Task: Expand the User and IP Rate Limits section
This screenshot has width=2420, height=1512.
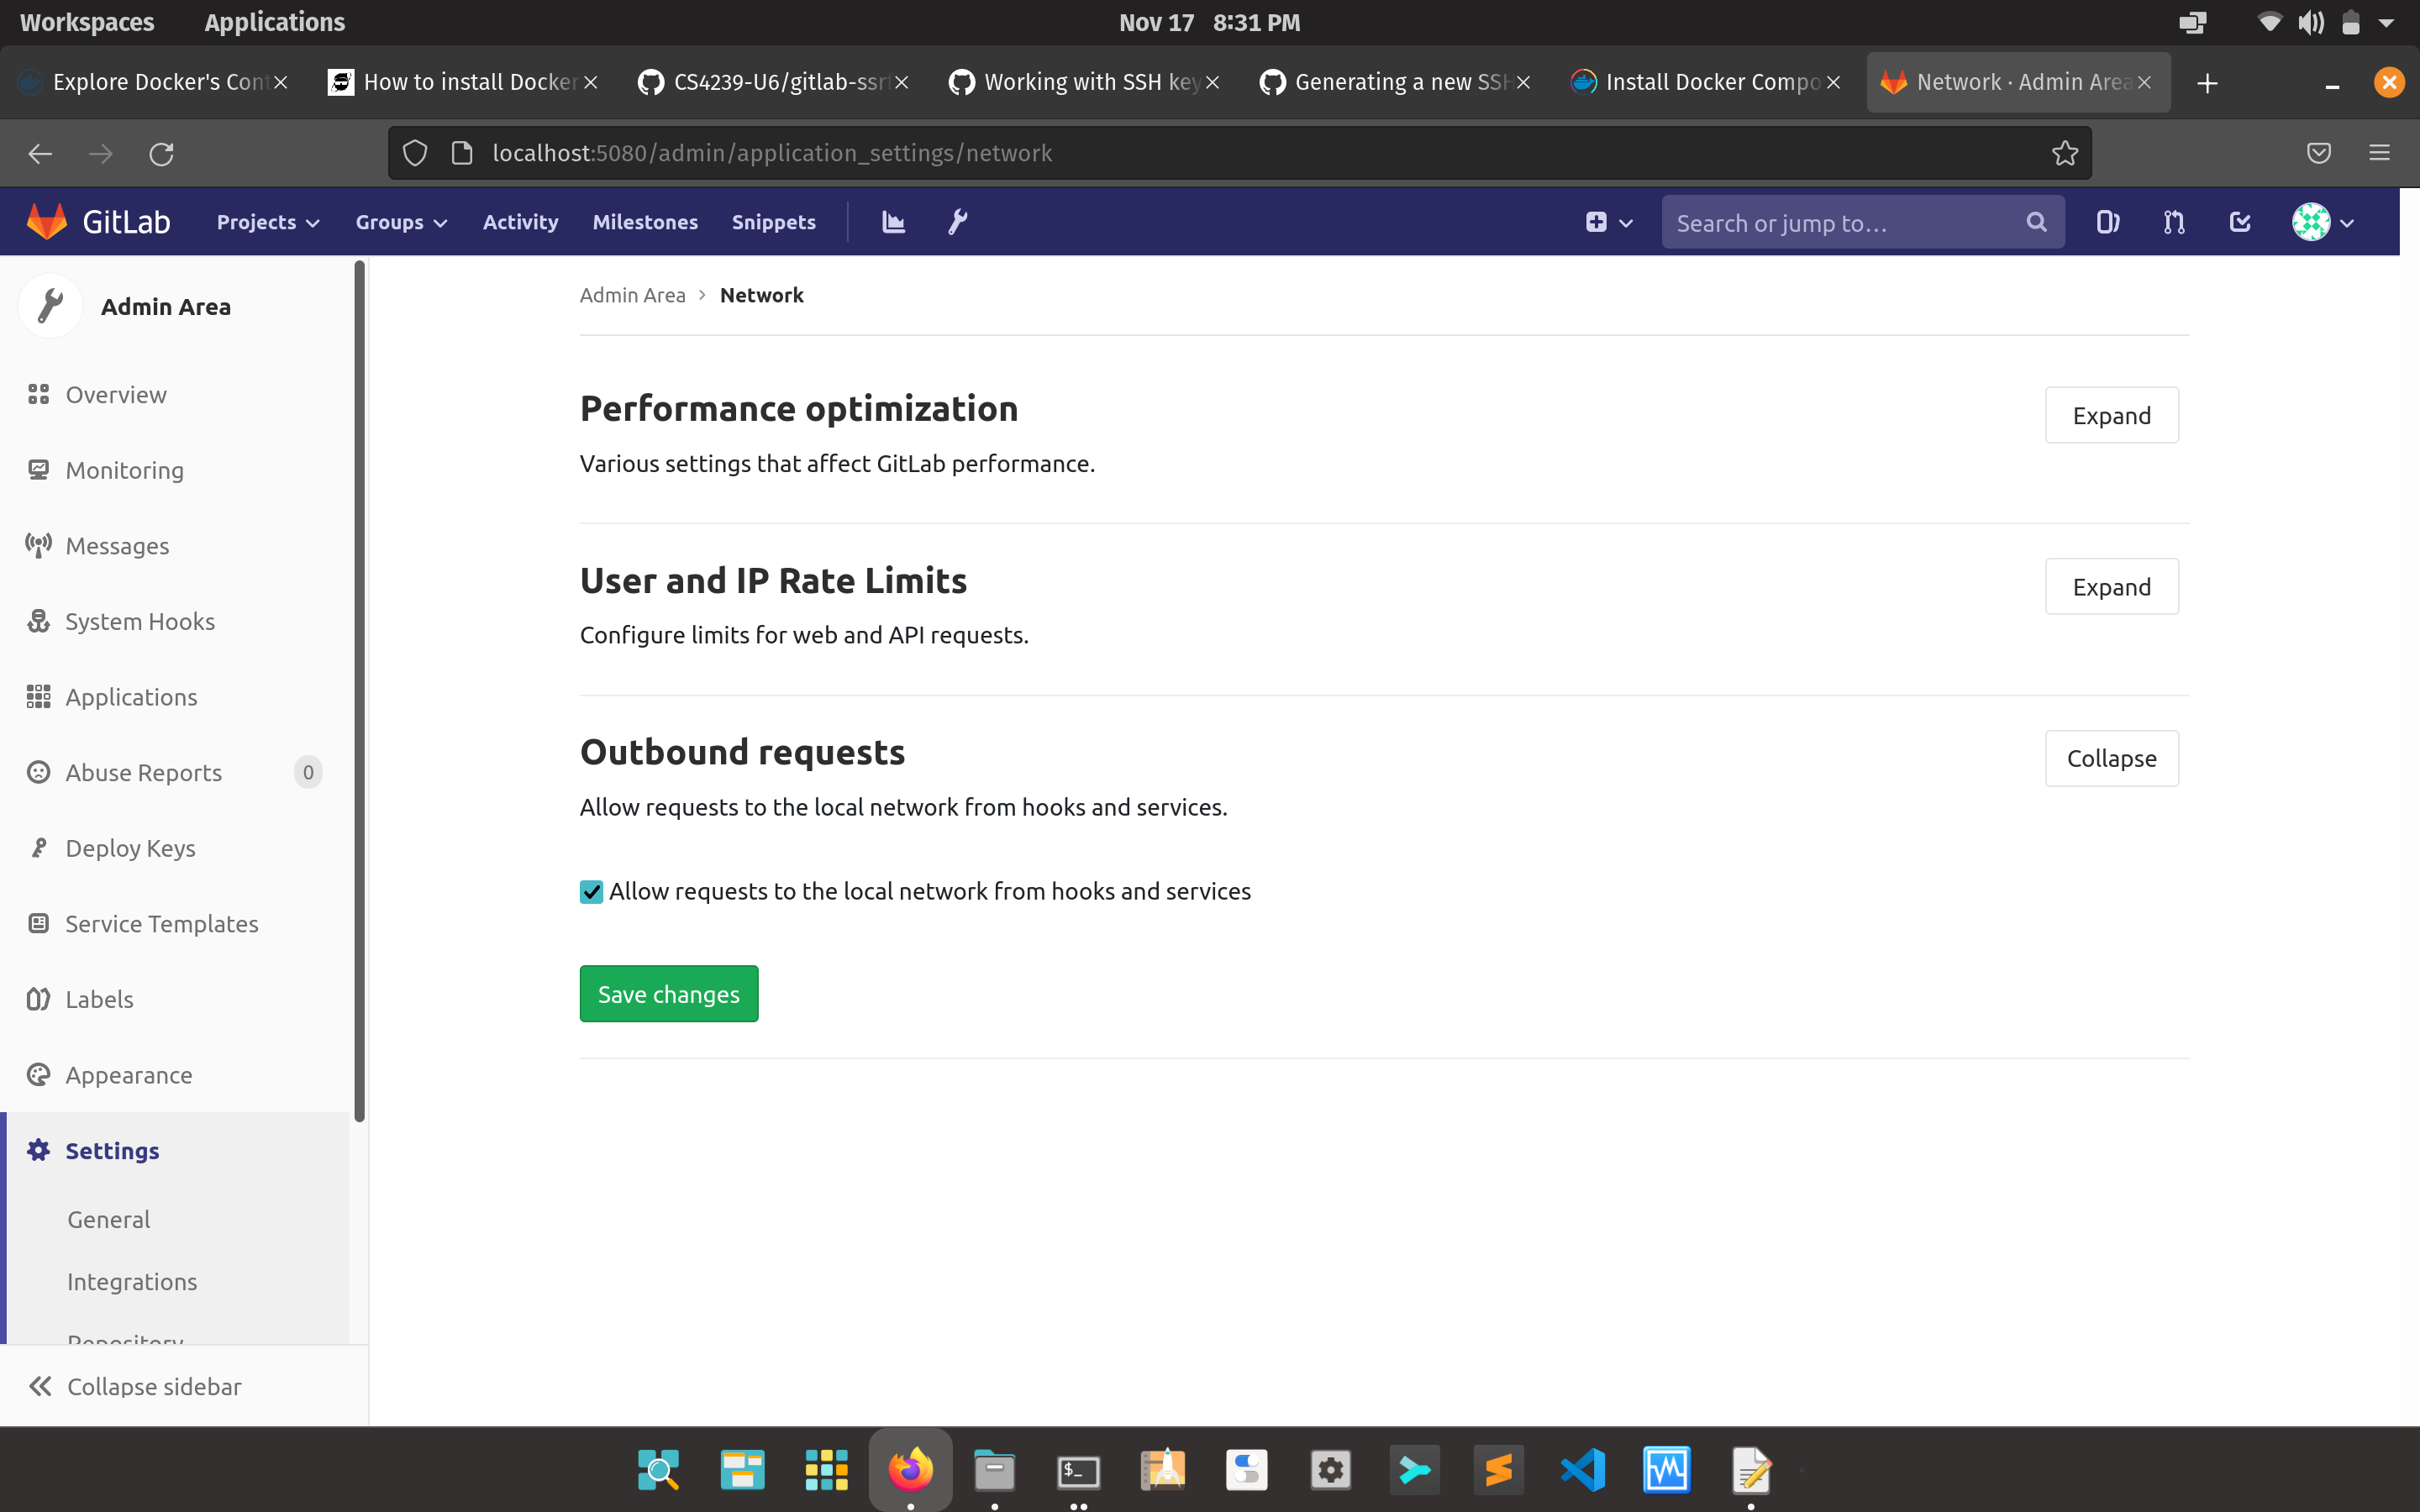Action: pos(2111,587)
